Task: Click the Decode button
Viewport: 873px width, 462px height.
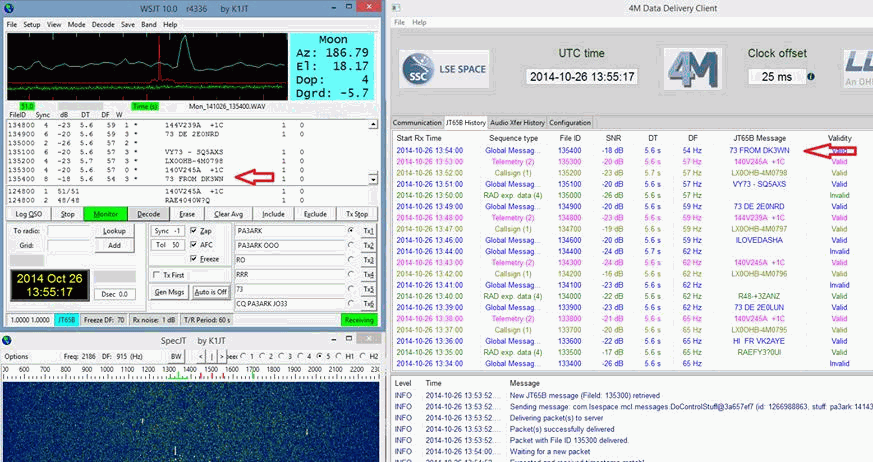Action: pyautogui.click(x=149, y=214)
